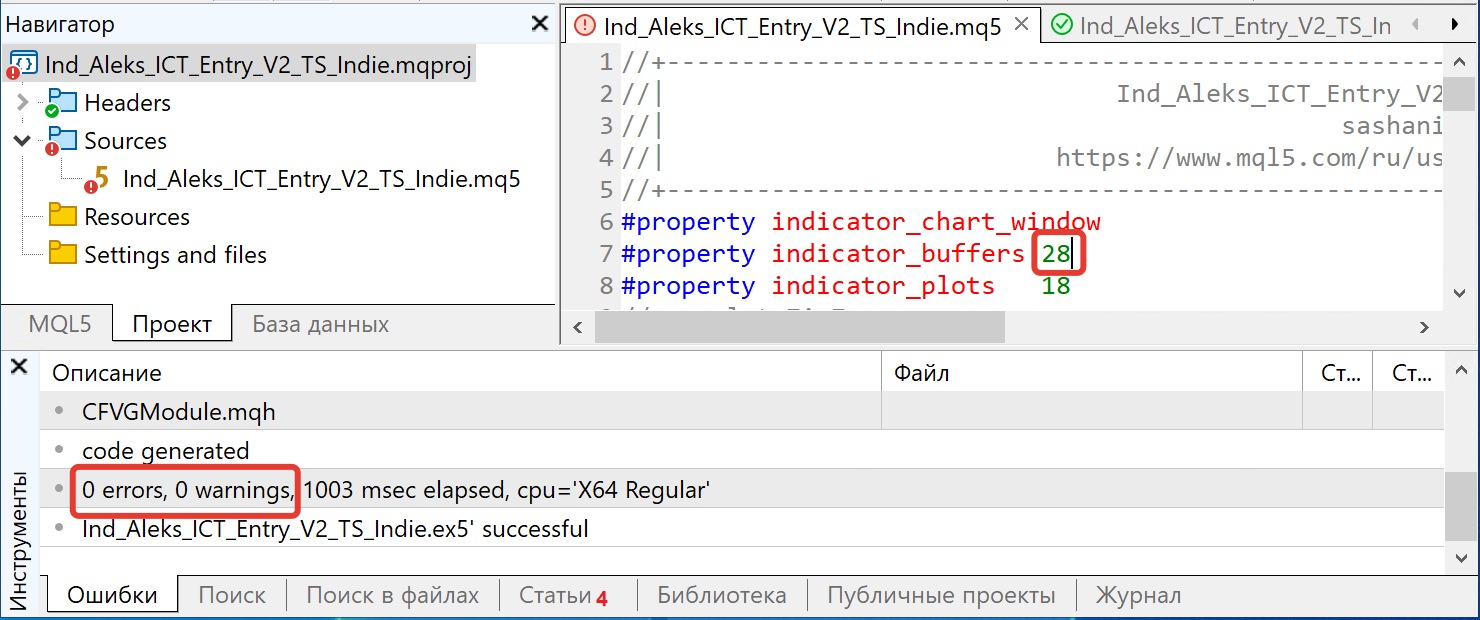Click the indicator_buffers value 28 in the code
Viewport: 1480px width, 620px height.
point(1055,254)
